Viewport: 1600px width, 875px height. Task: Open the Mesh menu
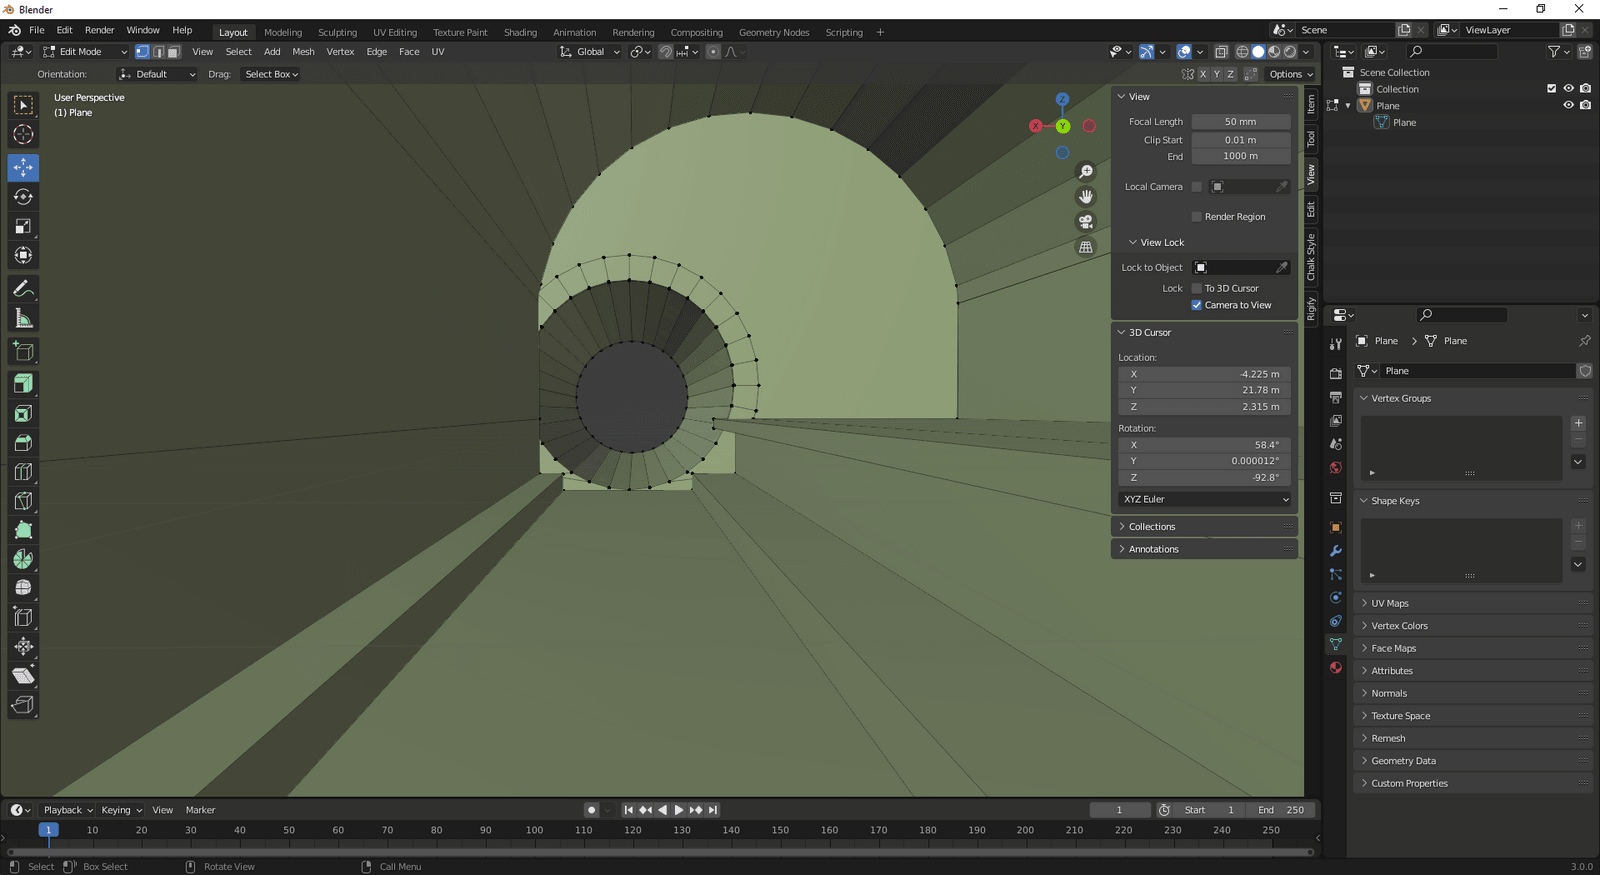pyautogui.click(x=303, y=52)
